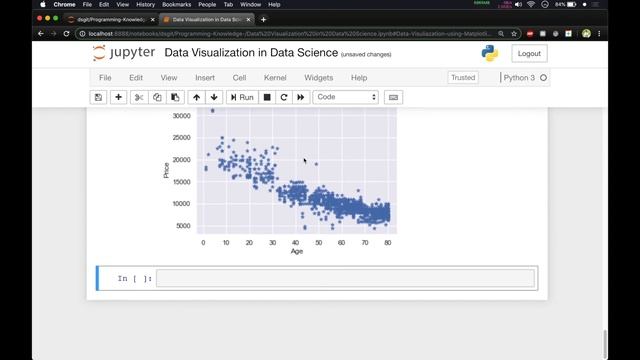Click the battery status icon

[571, 4]
